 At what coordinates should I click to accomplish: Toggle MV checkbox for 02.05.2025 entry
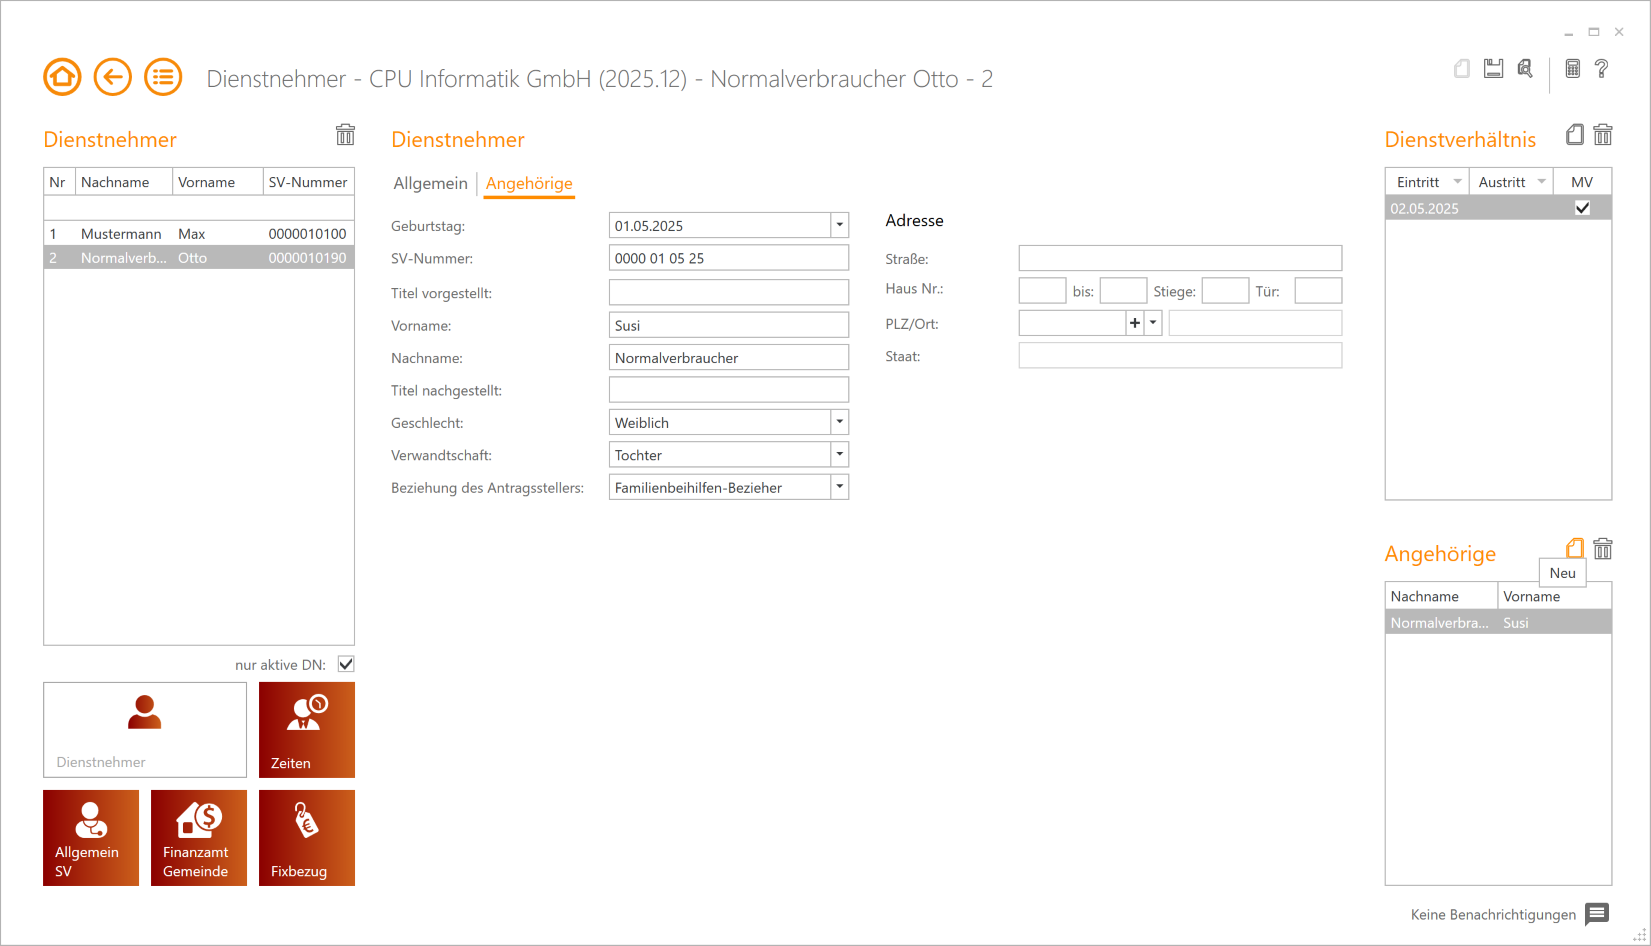point(1582,208)
